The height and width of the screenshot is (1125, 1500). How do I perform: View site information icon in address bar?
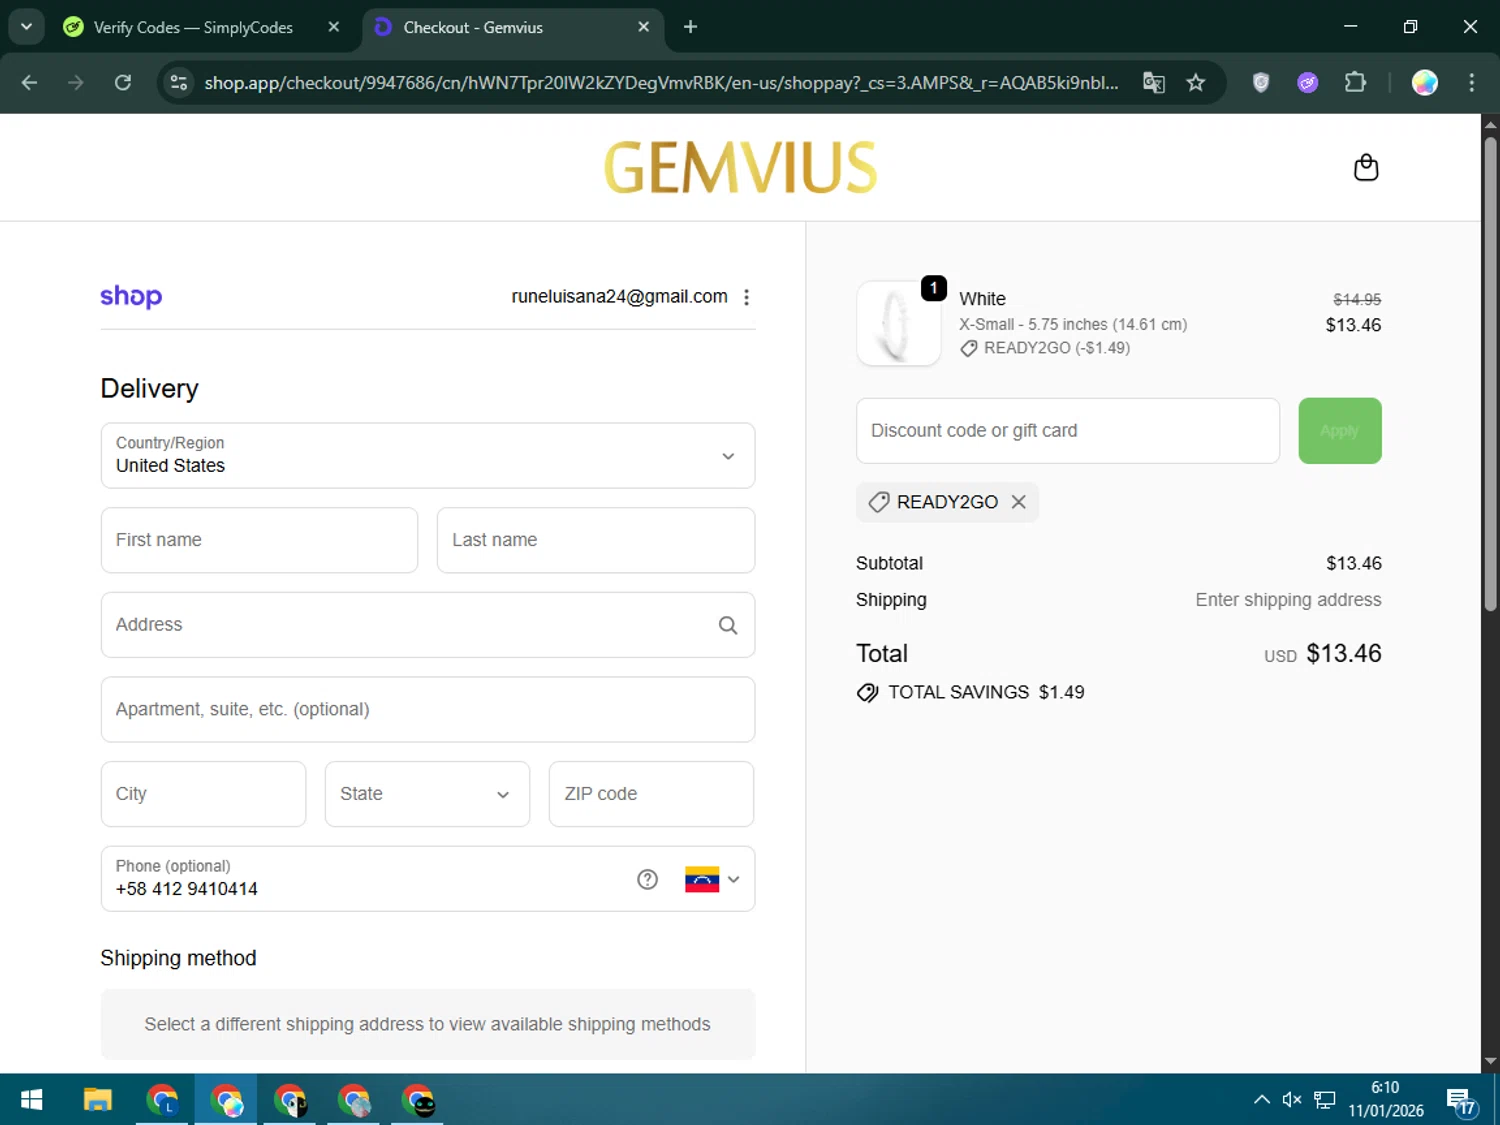pos(179,82)
